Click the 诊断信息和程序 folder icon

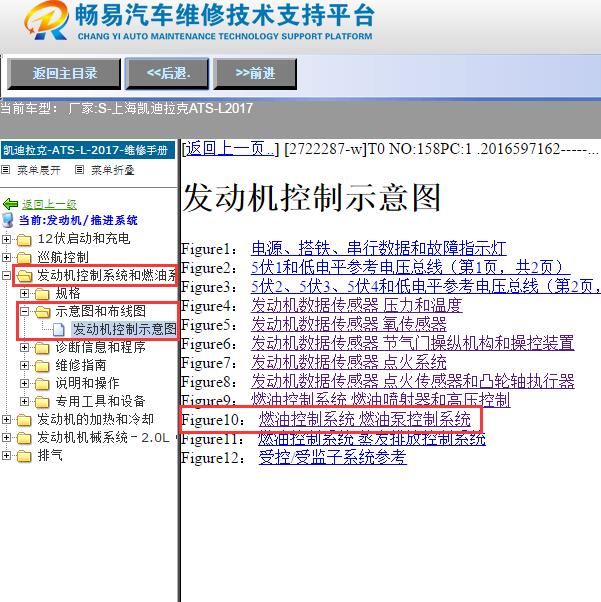[x=42, y=348]
